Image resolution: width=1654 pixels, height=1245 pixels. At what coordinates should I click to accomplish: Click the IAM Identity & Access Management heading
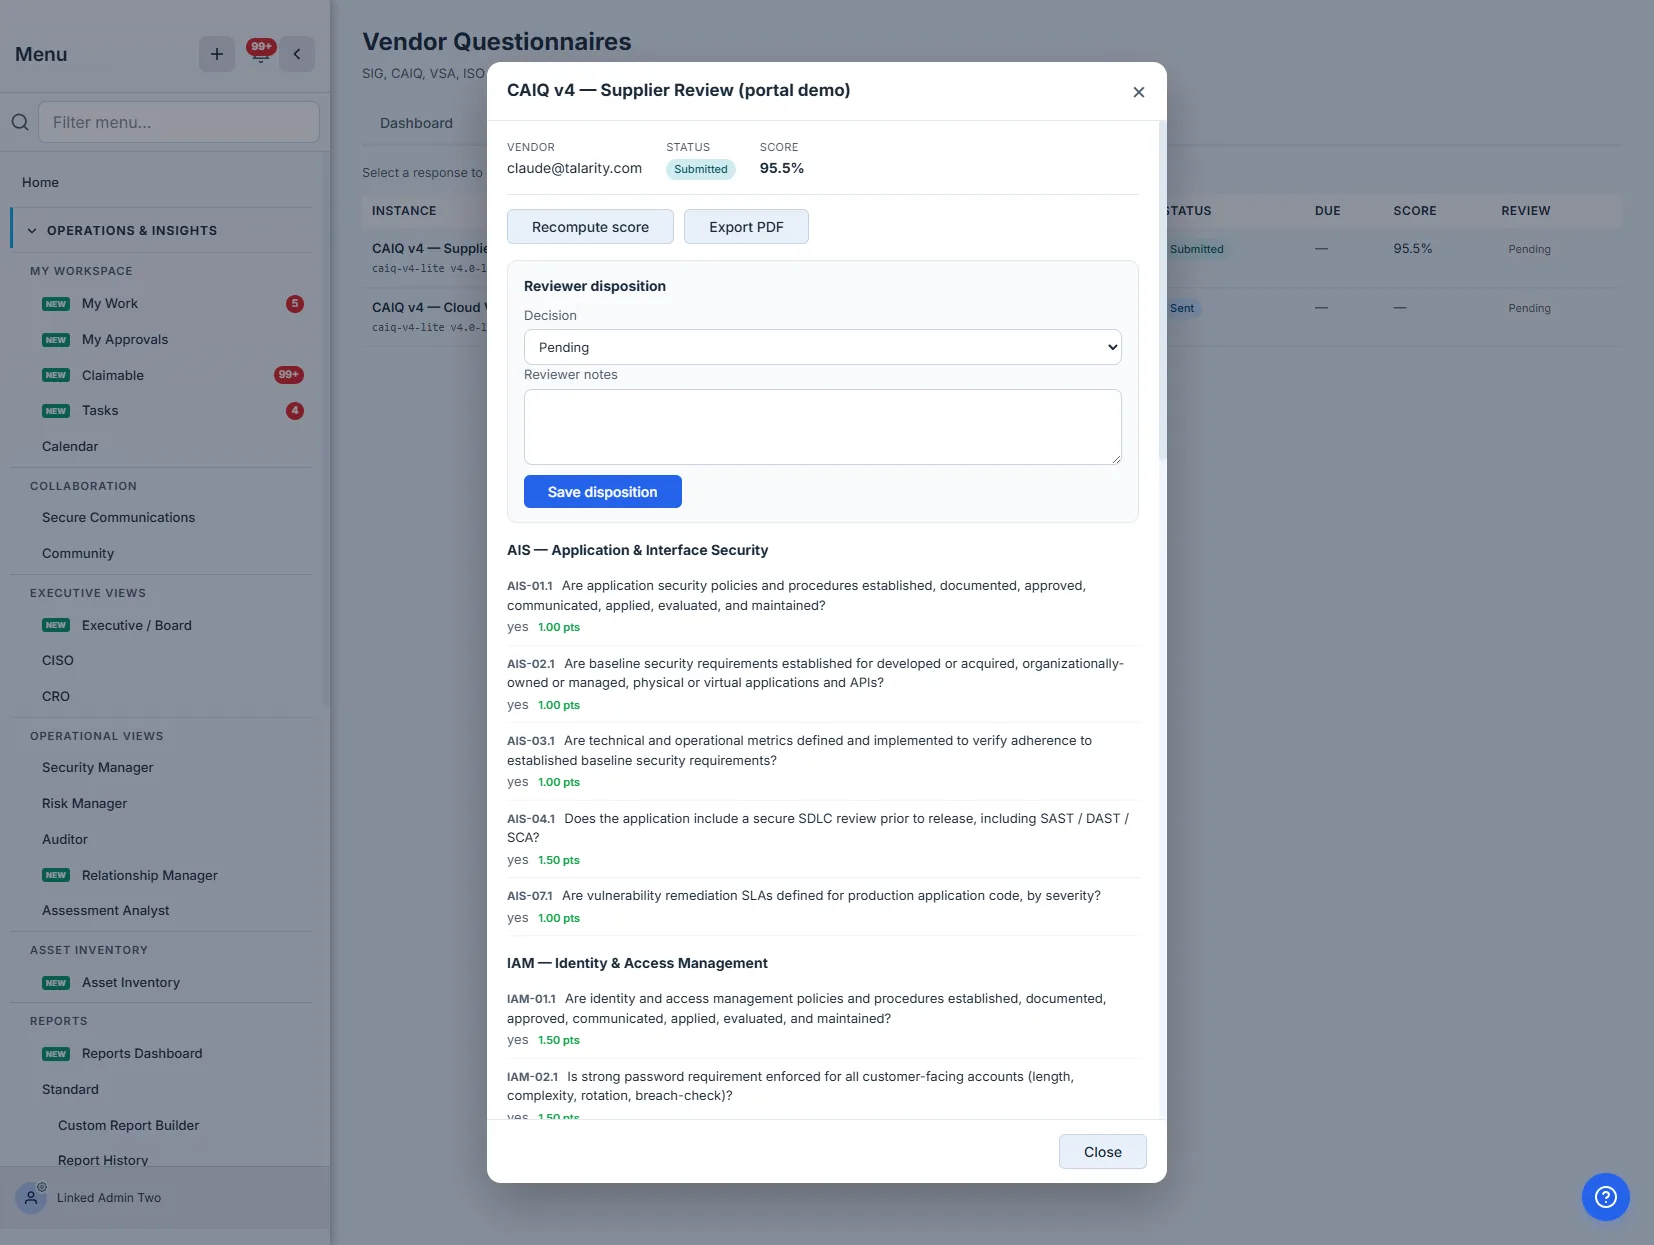point(637,963)
